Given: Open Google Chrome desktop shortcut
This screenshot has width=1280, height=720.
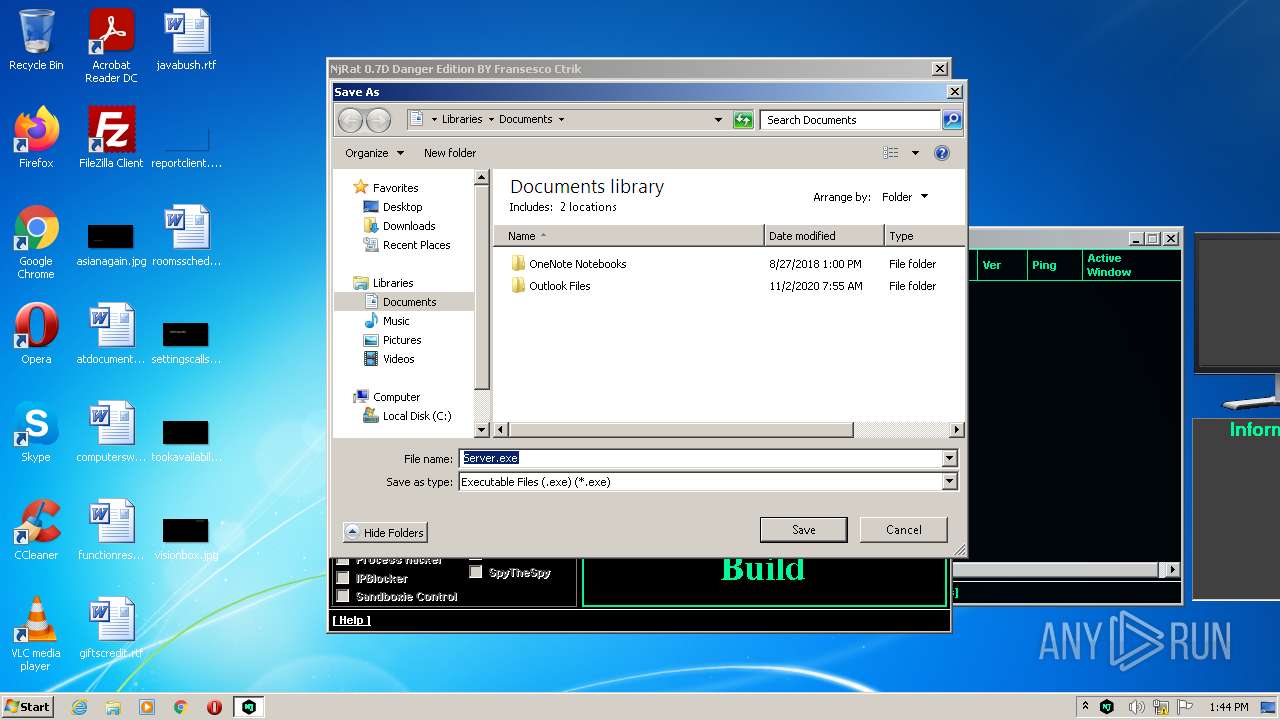Looking at the screenshot, I should tap(36, 242).
